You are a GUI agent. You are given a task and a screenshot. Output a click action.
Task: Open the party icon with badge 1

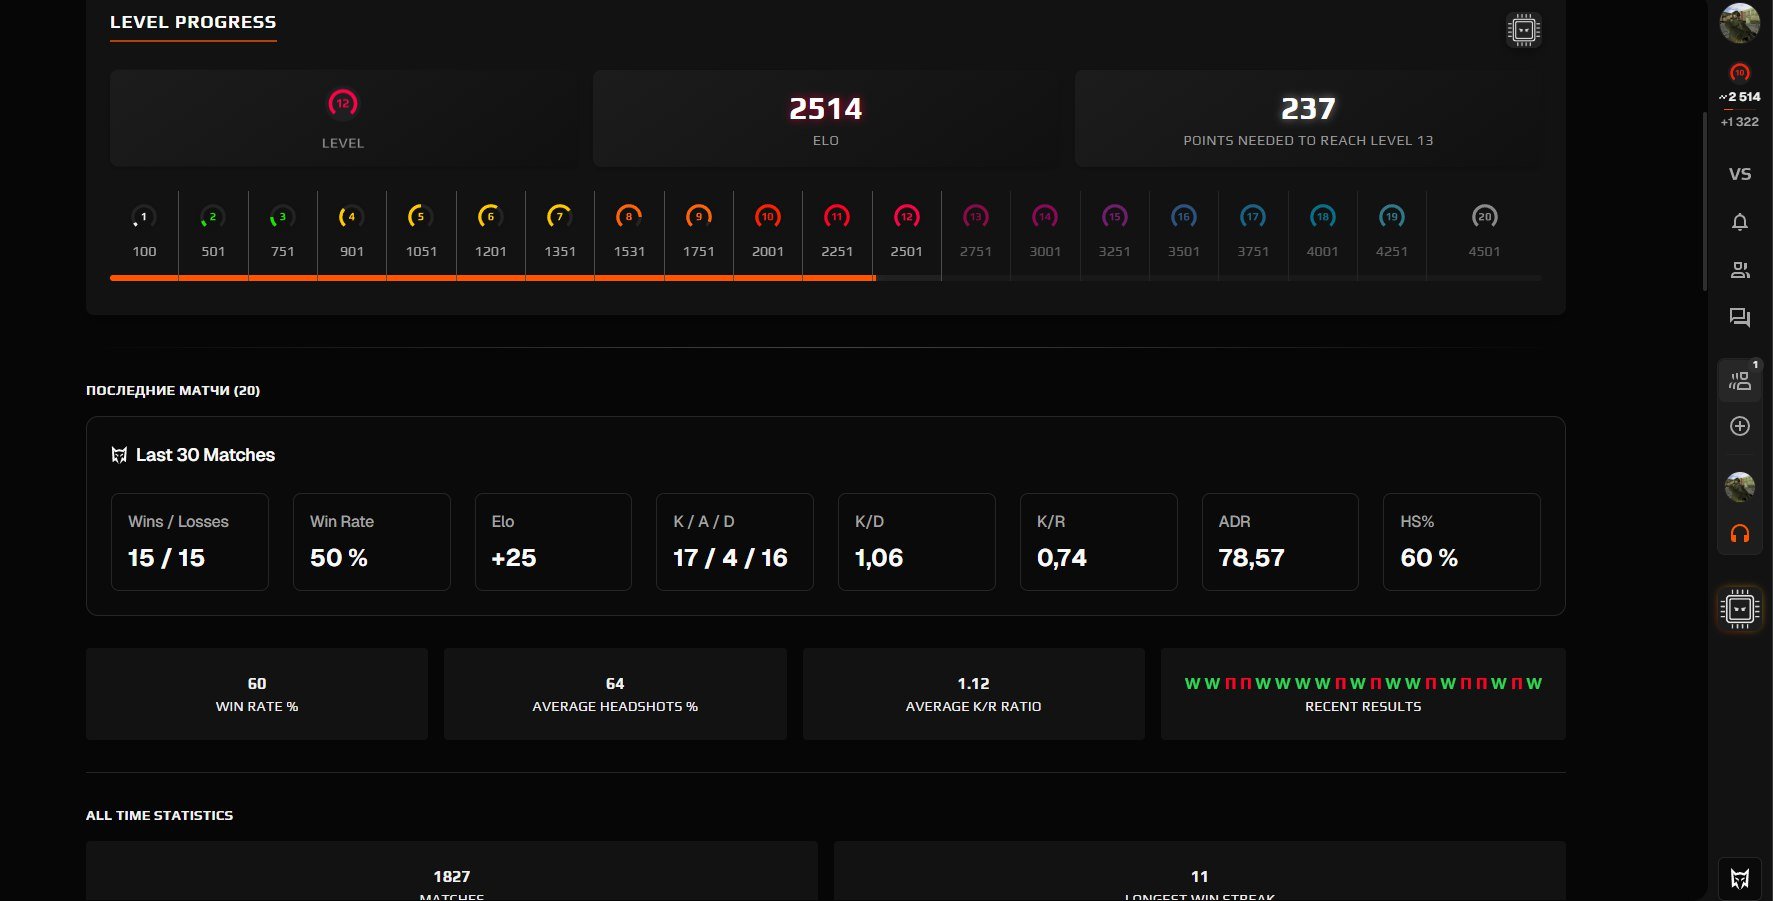(x=1740, y=380)
